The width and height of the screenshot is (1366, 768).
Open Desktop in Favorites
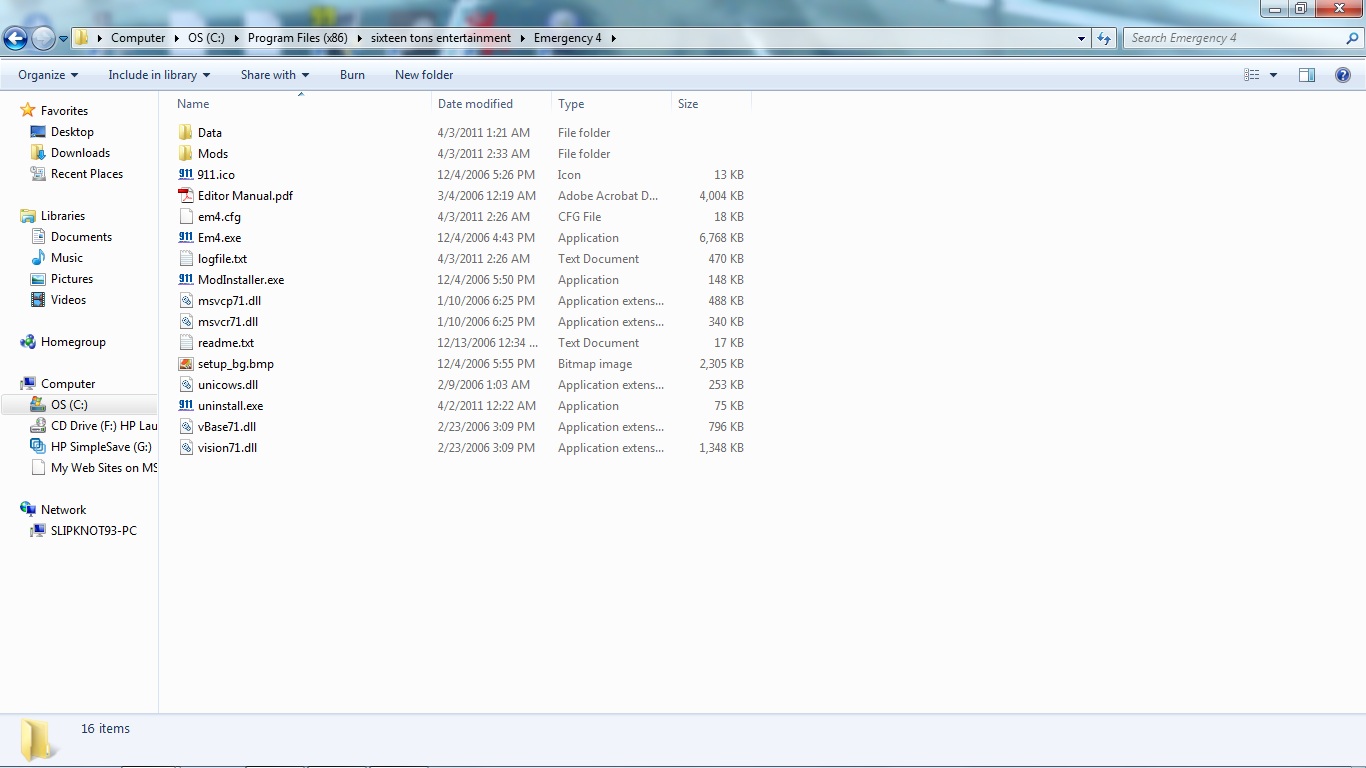click(72, 132)
